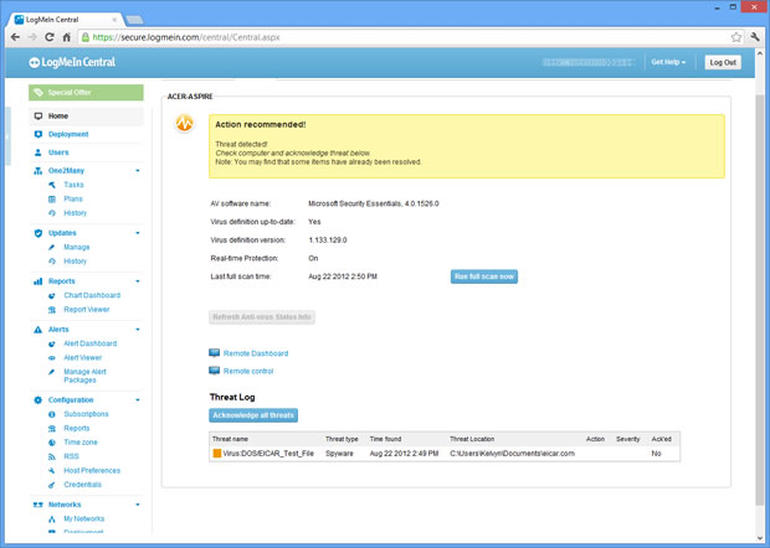Click the Networks icon in sidebar
The width and height of the screenshot is (770, 548).
[38, 505]
